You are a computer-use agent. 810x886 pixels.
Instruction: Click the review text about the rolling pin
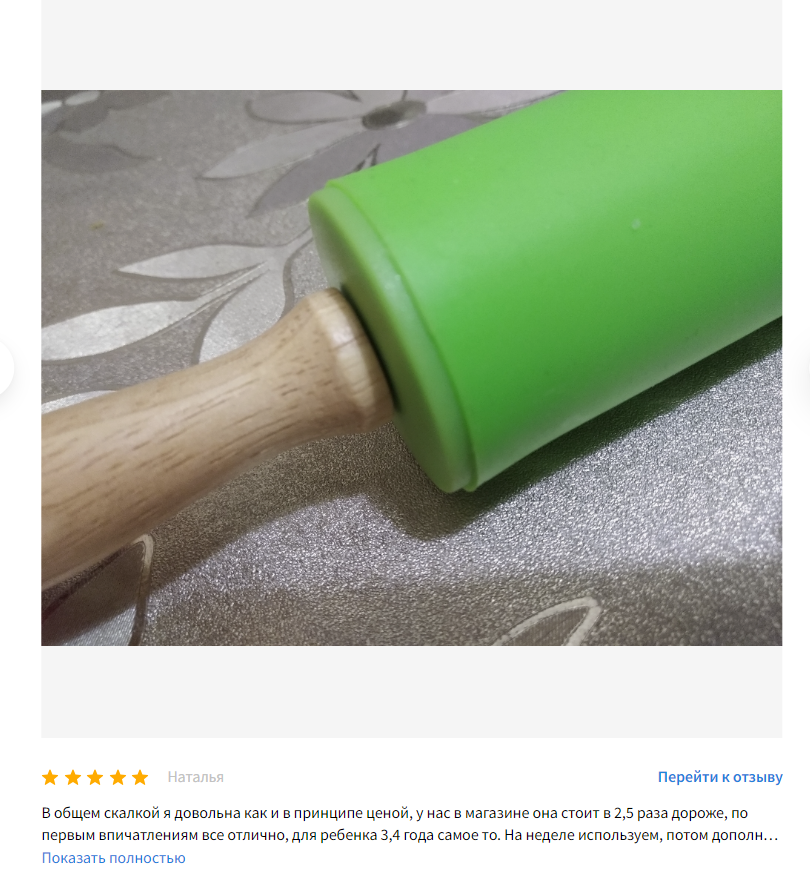coord(395,813)
